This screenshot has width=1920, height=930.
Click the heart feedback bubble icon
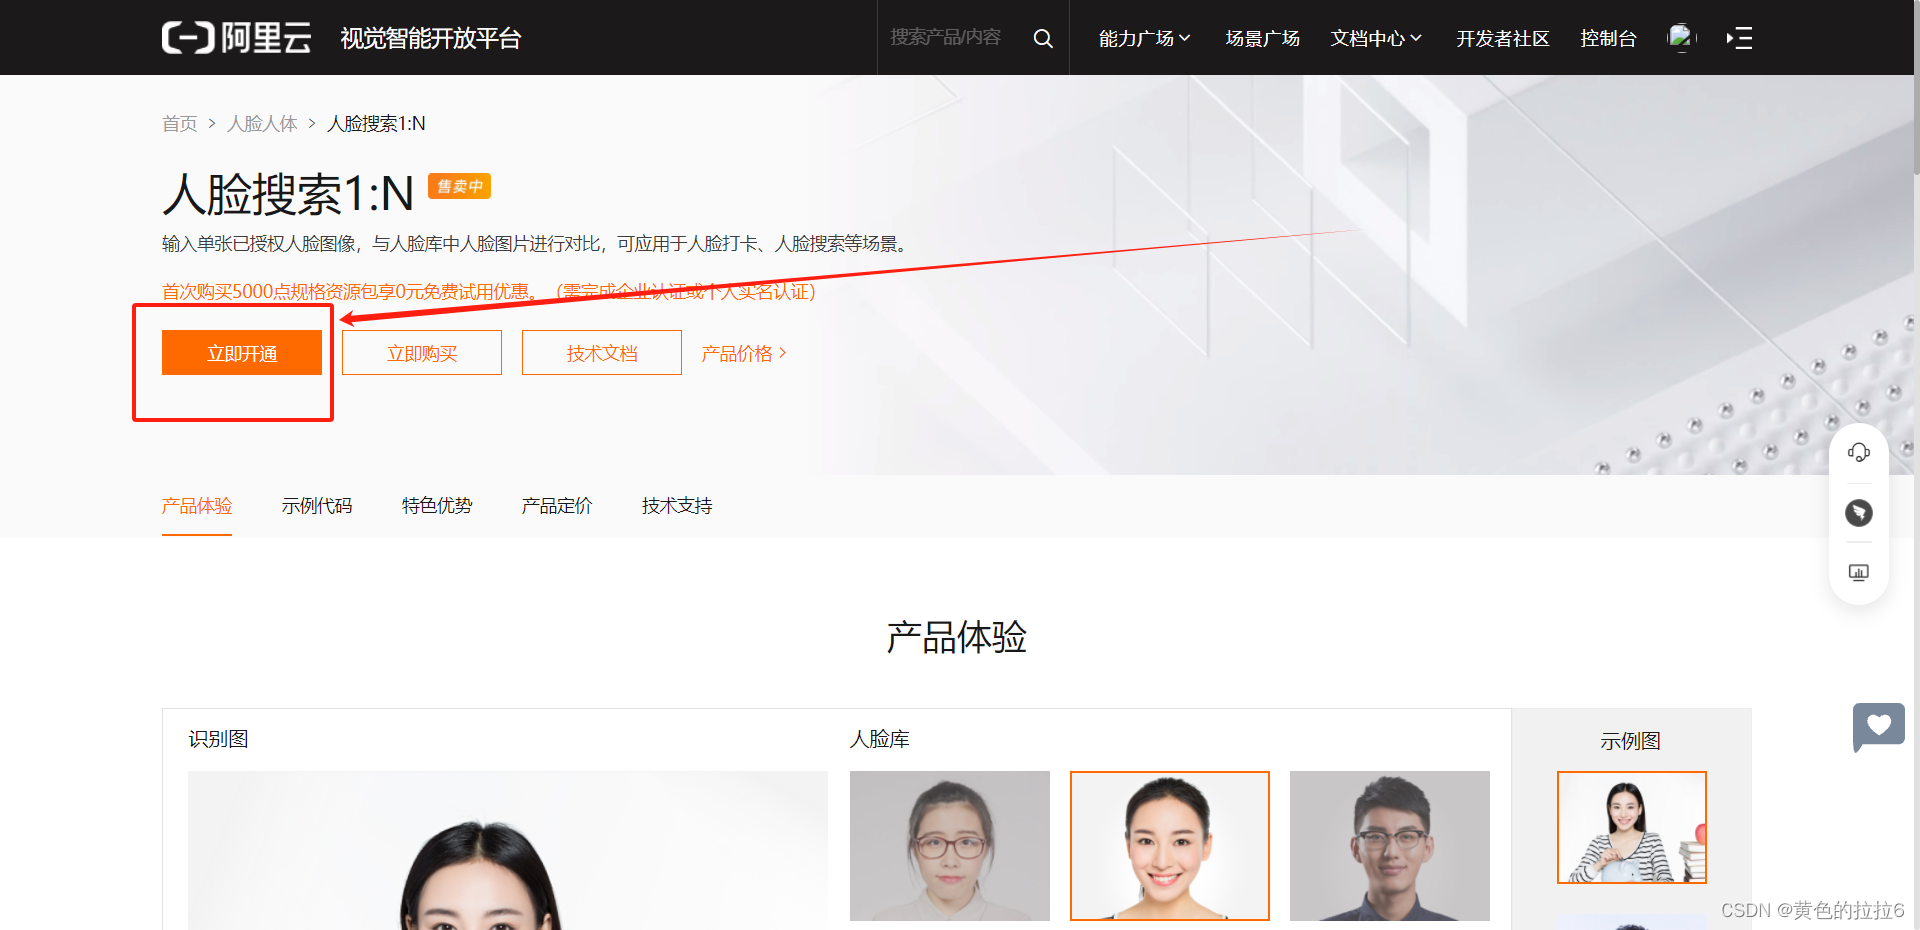click(x=1878, y=726)
